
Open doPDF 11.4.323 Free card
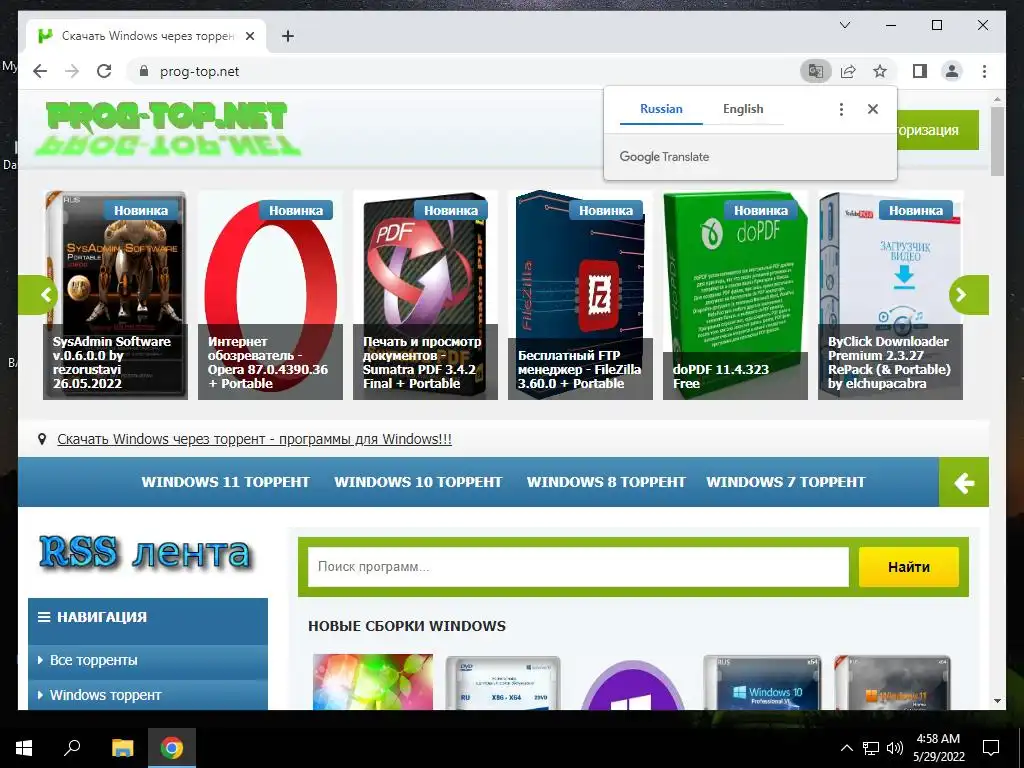click(x=735, y=295)
